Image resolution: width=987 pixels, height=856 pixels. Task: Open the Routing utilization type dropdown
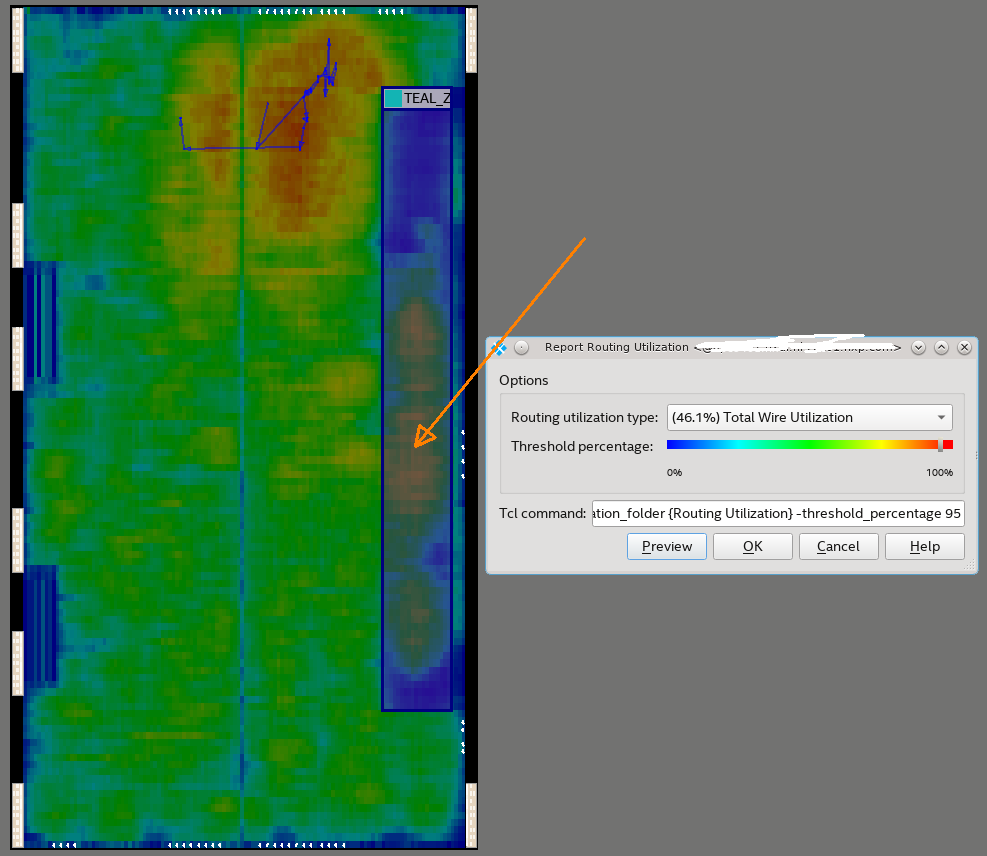(x=809, y=417)
